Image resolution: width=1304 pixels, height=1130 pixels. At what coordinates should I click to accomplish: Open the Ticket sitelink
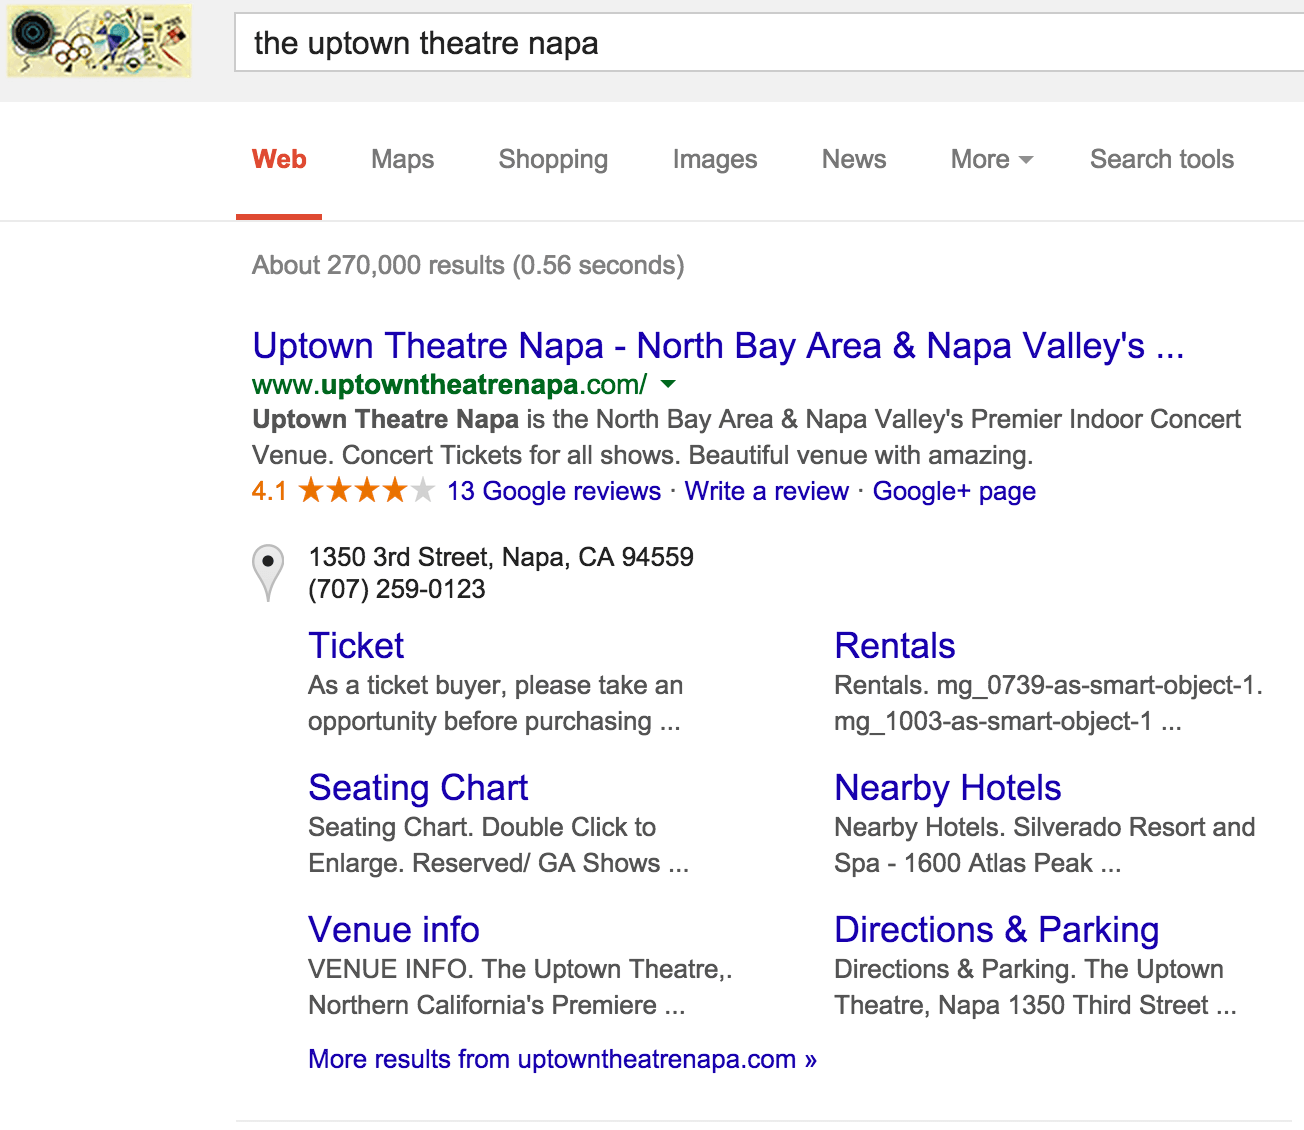(356, 646)
